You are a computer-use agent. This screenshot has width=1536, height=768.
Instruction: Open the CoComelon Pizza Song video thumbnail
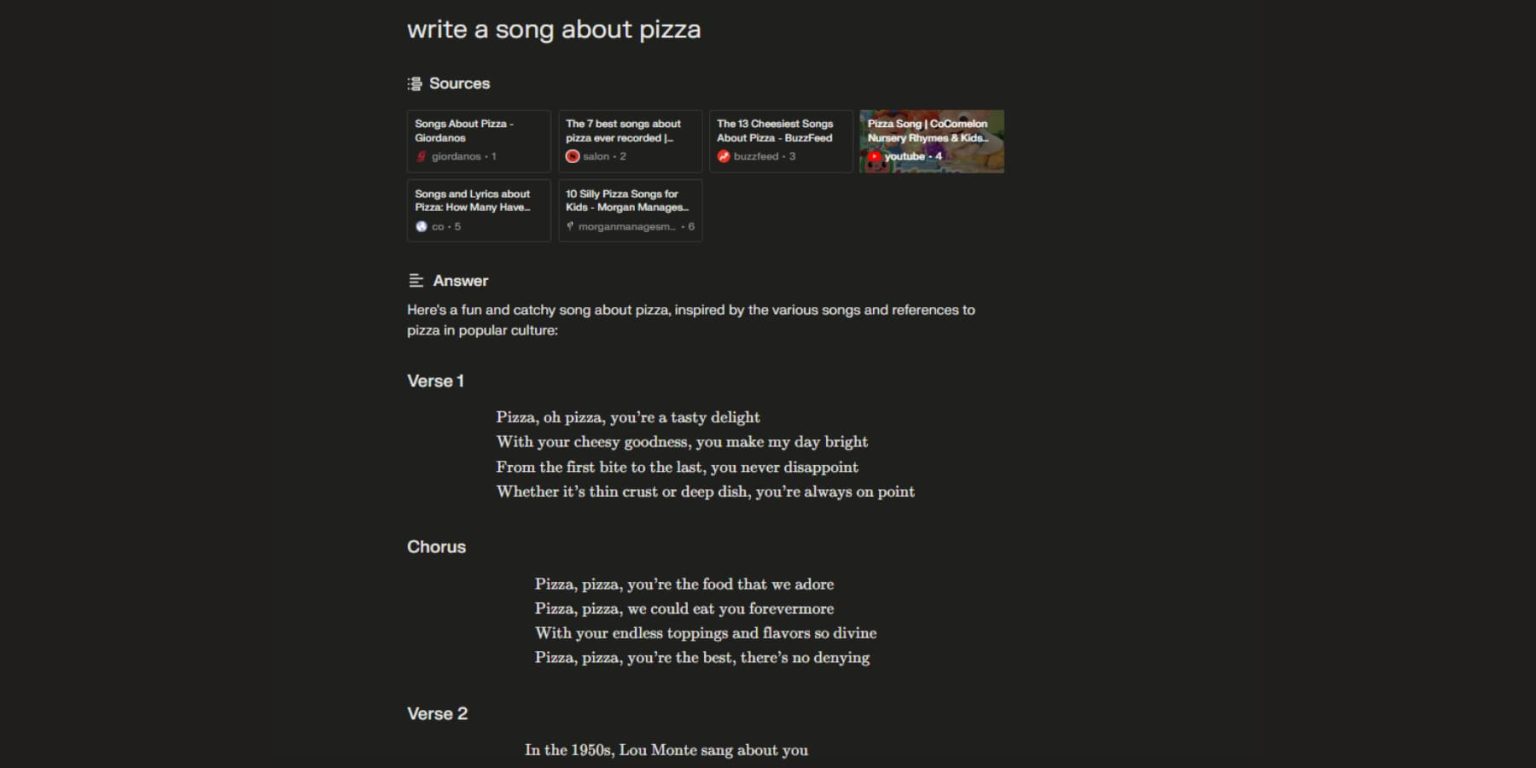932,141
